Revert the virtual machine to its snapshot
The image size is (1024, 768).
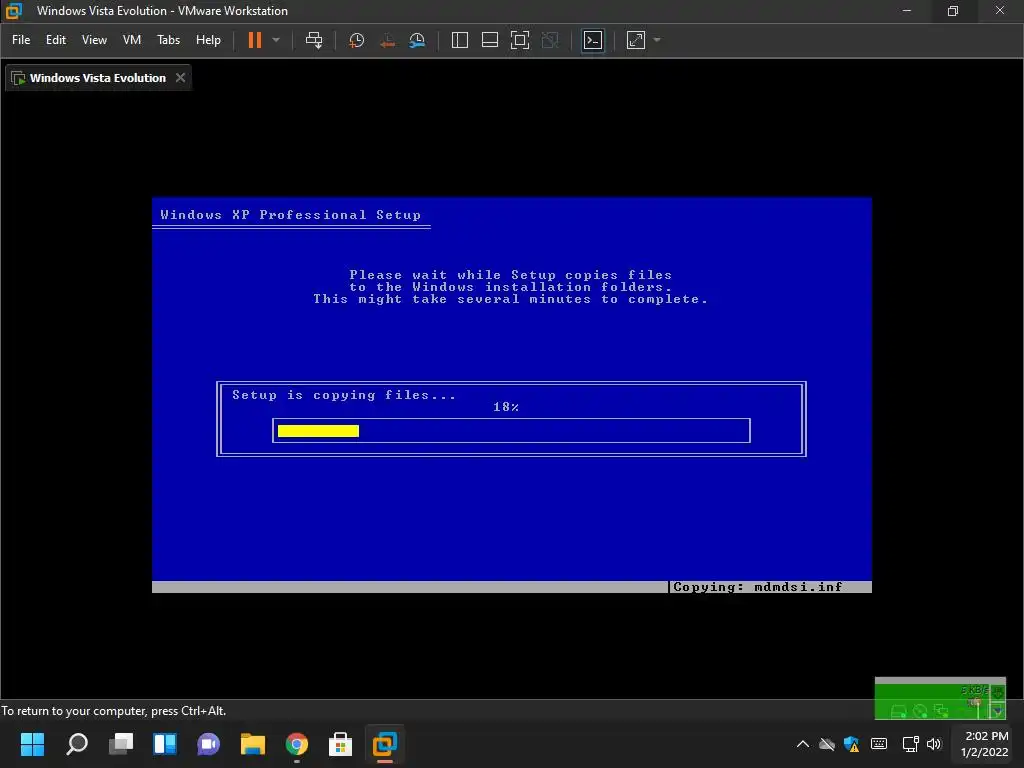(387, 40)
